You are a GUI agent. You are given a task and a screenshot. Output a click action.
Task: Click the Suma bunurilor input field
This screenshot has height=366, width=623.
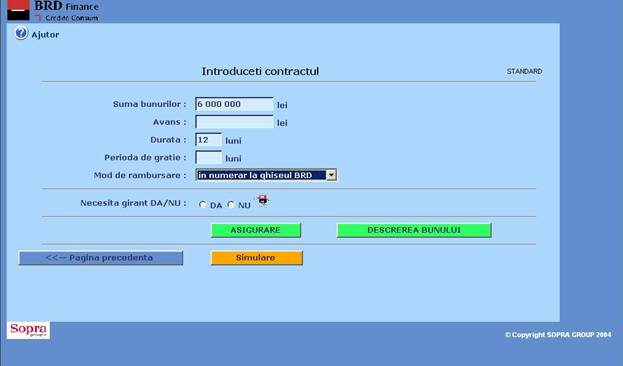tap(234, 104)
